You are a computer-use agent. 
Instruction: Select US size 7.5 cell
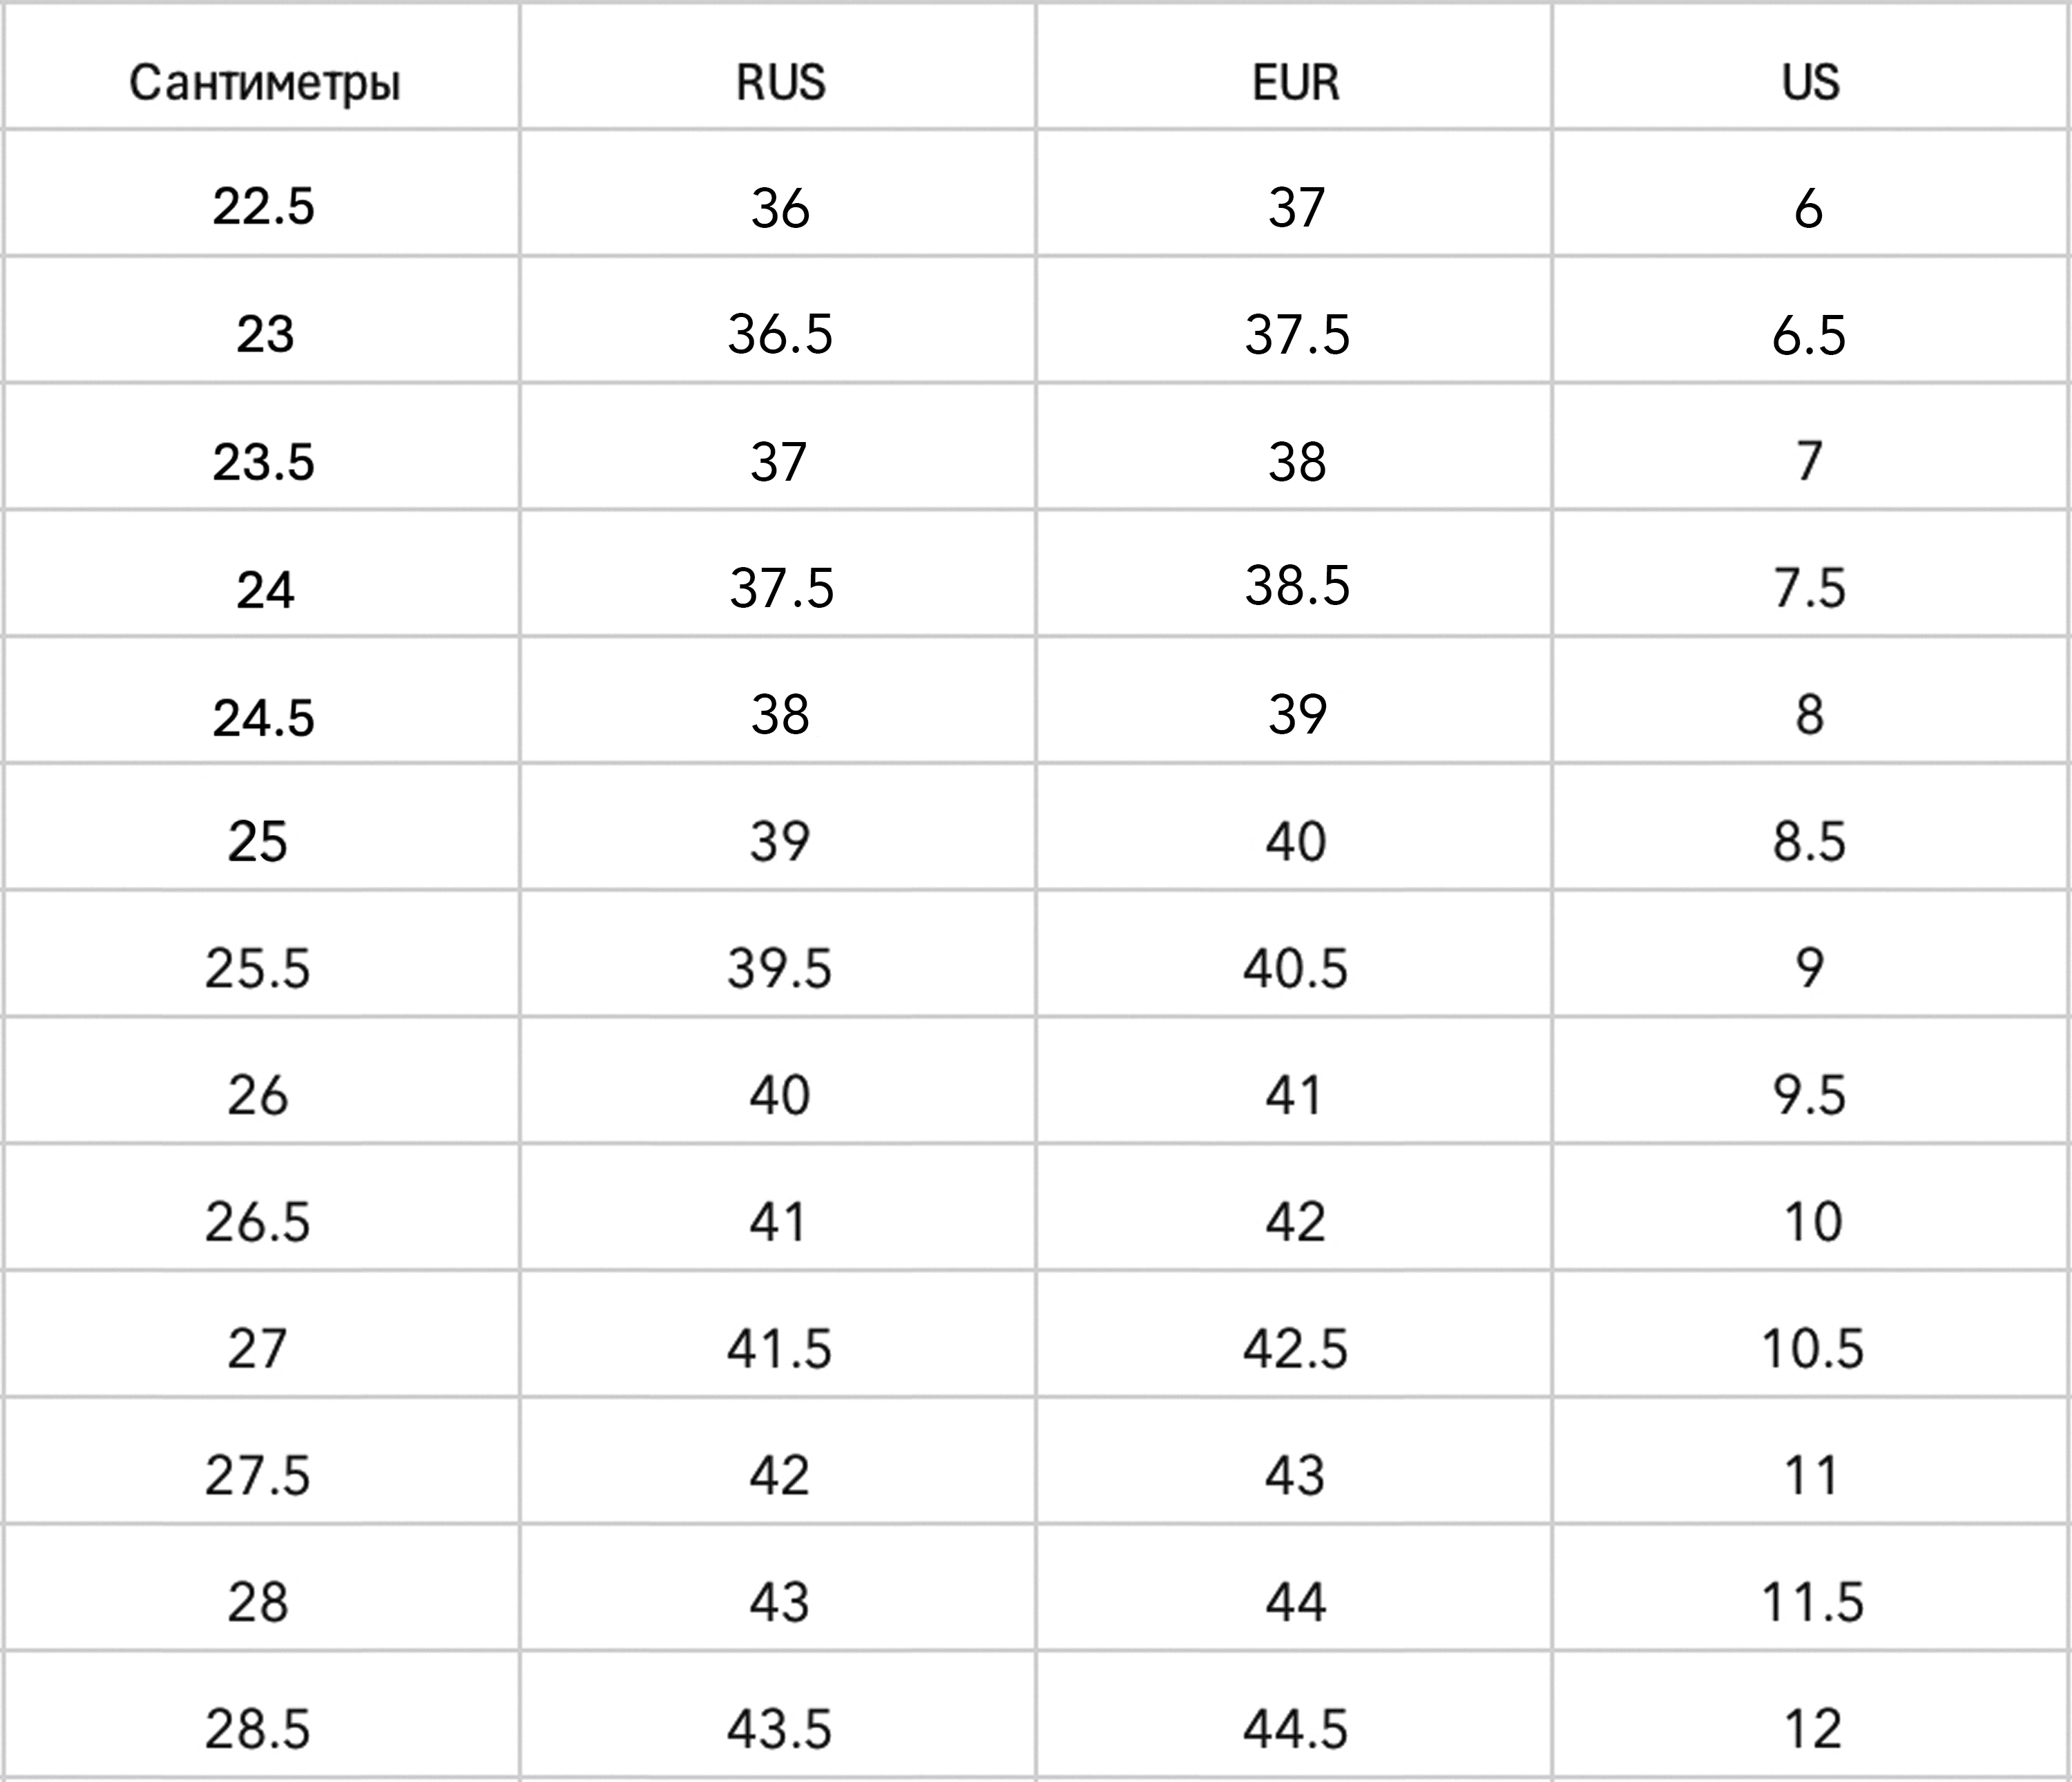1809,588
